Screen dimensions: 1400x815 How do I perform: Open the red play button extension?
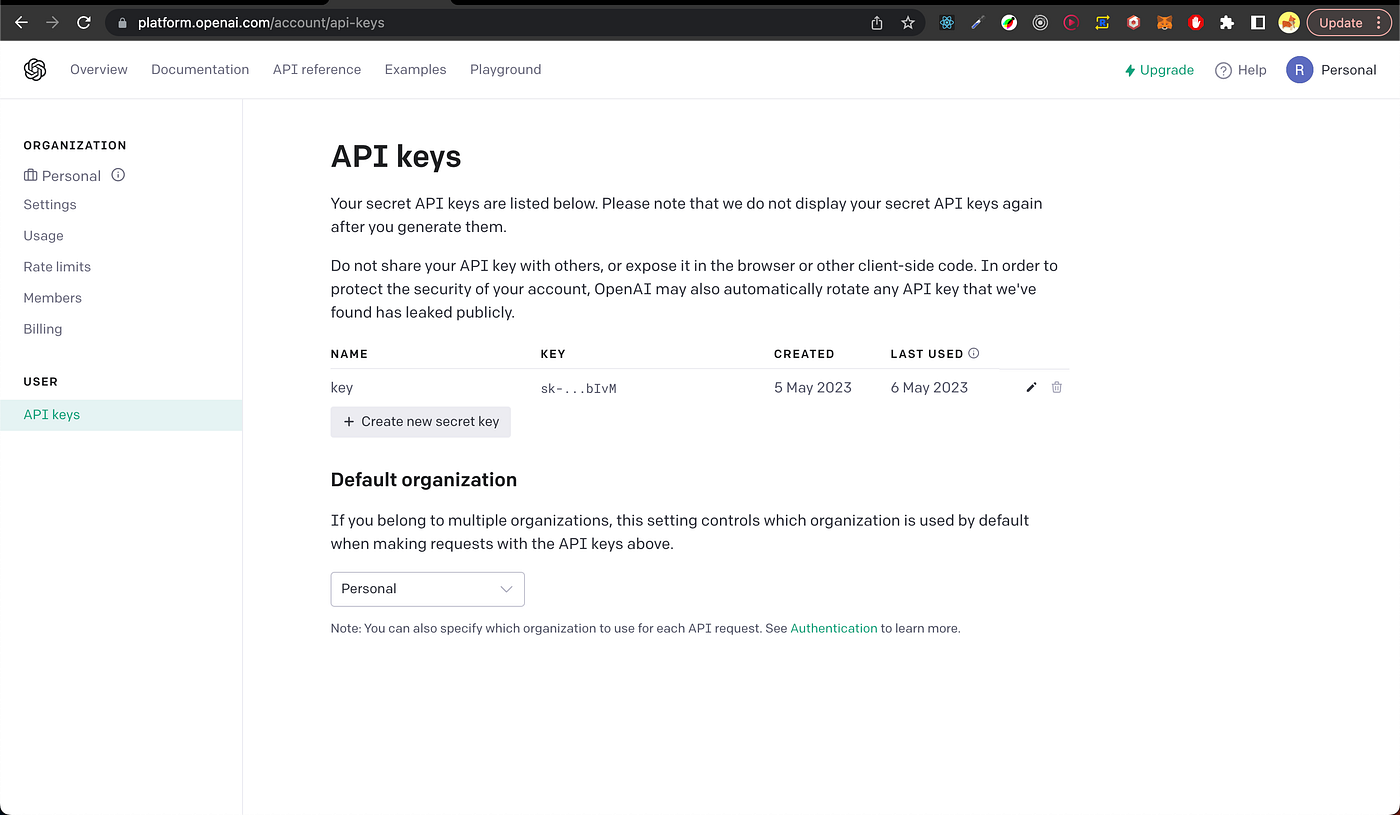tap(1071, 22)
